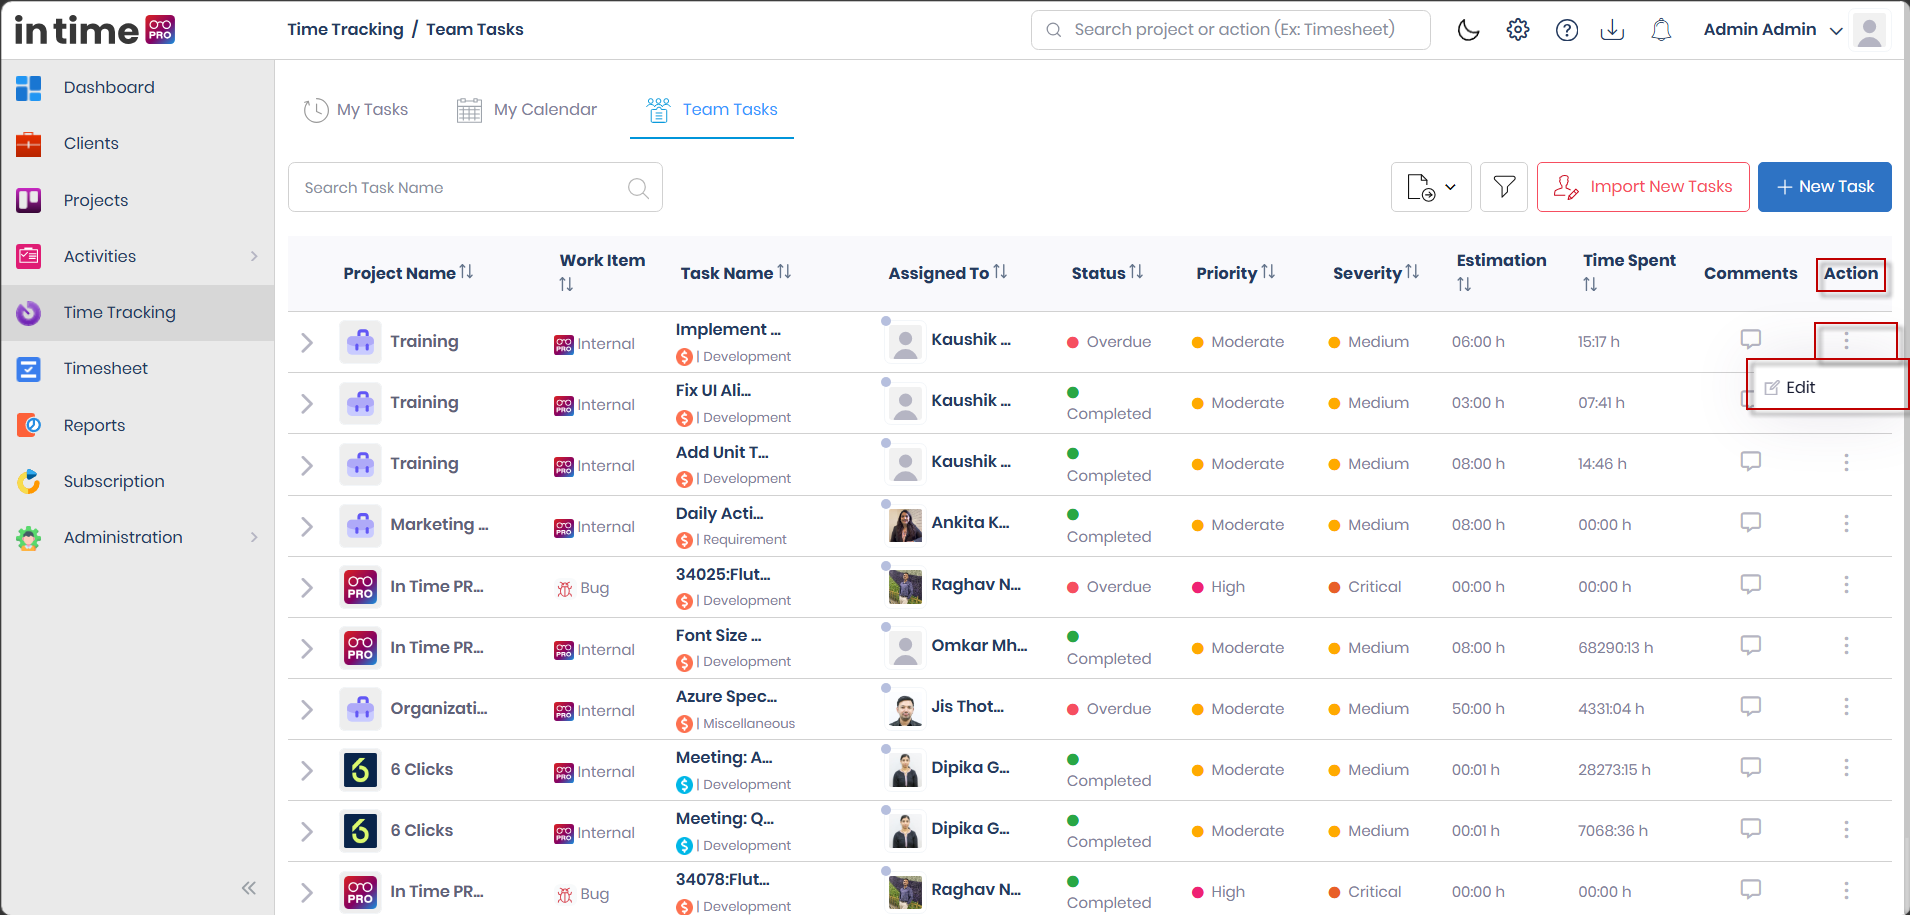Screen dimensions: 1910x915
Task: Expand the Organizati project row
Action: pyautogui.click(x=307, y=710)
